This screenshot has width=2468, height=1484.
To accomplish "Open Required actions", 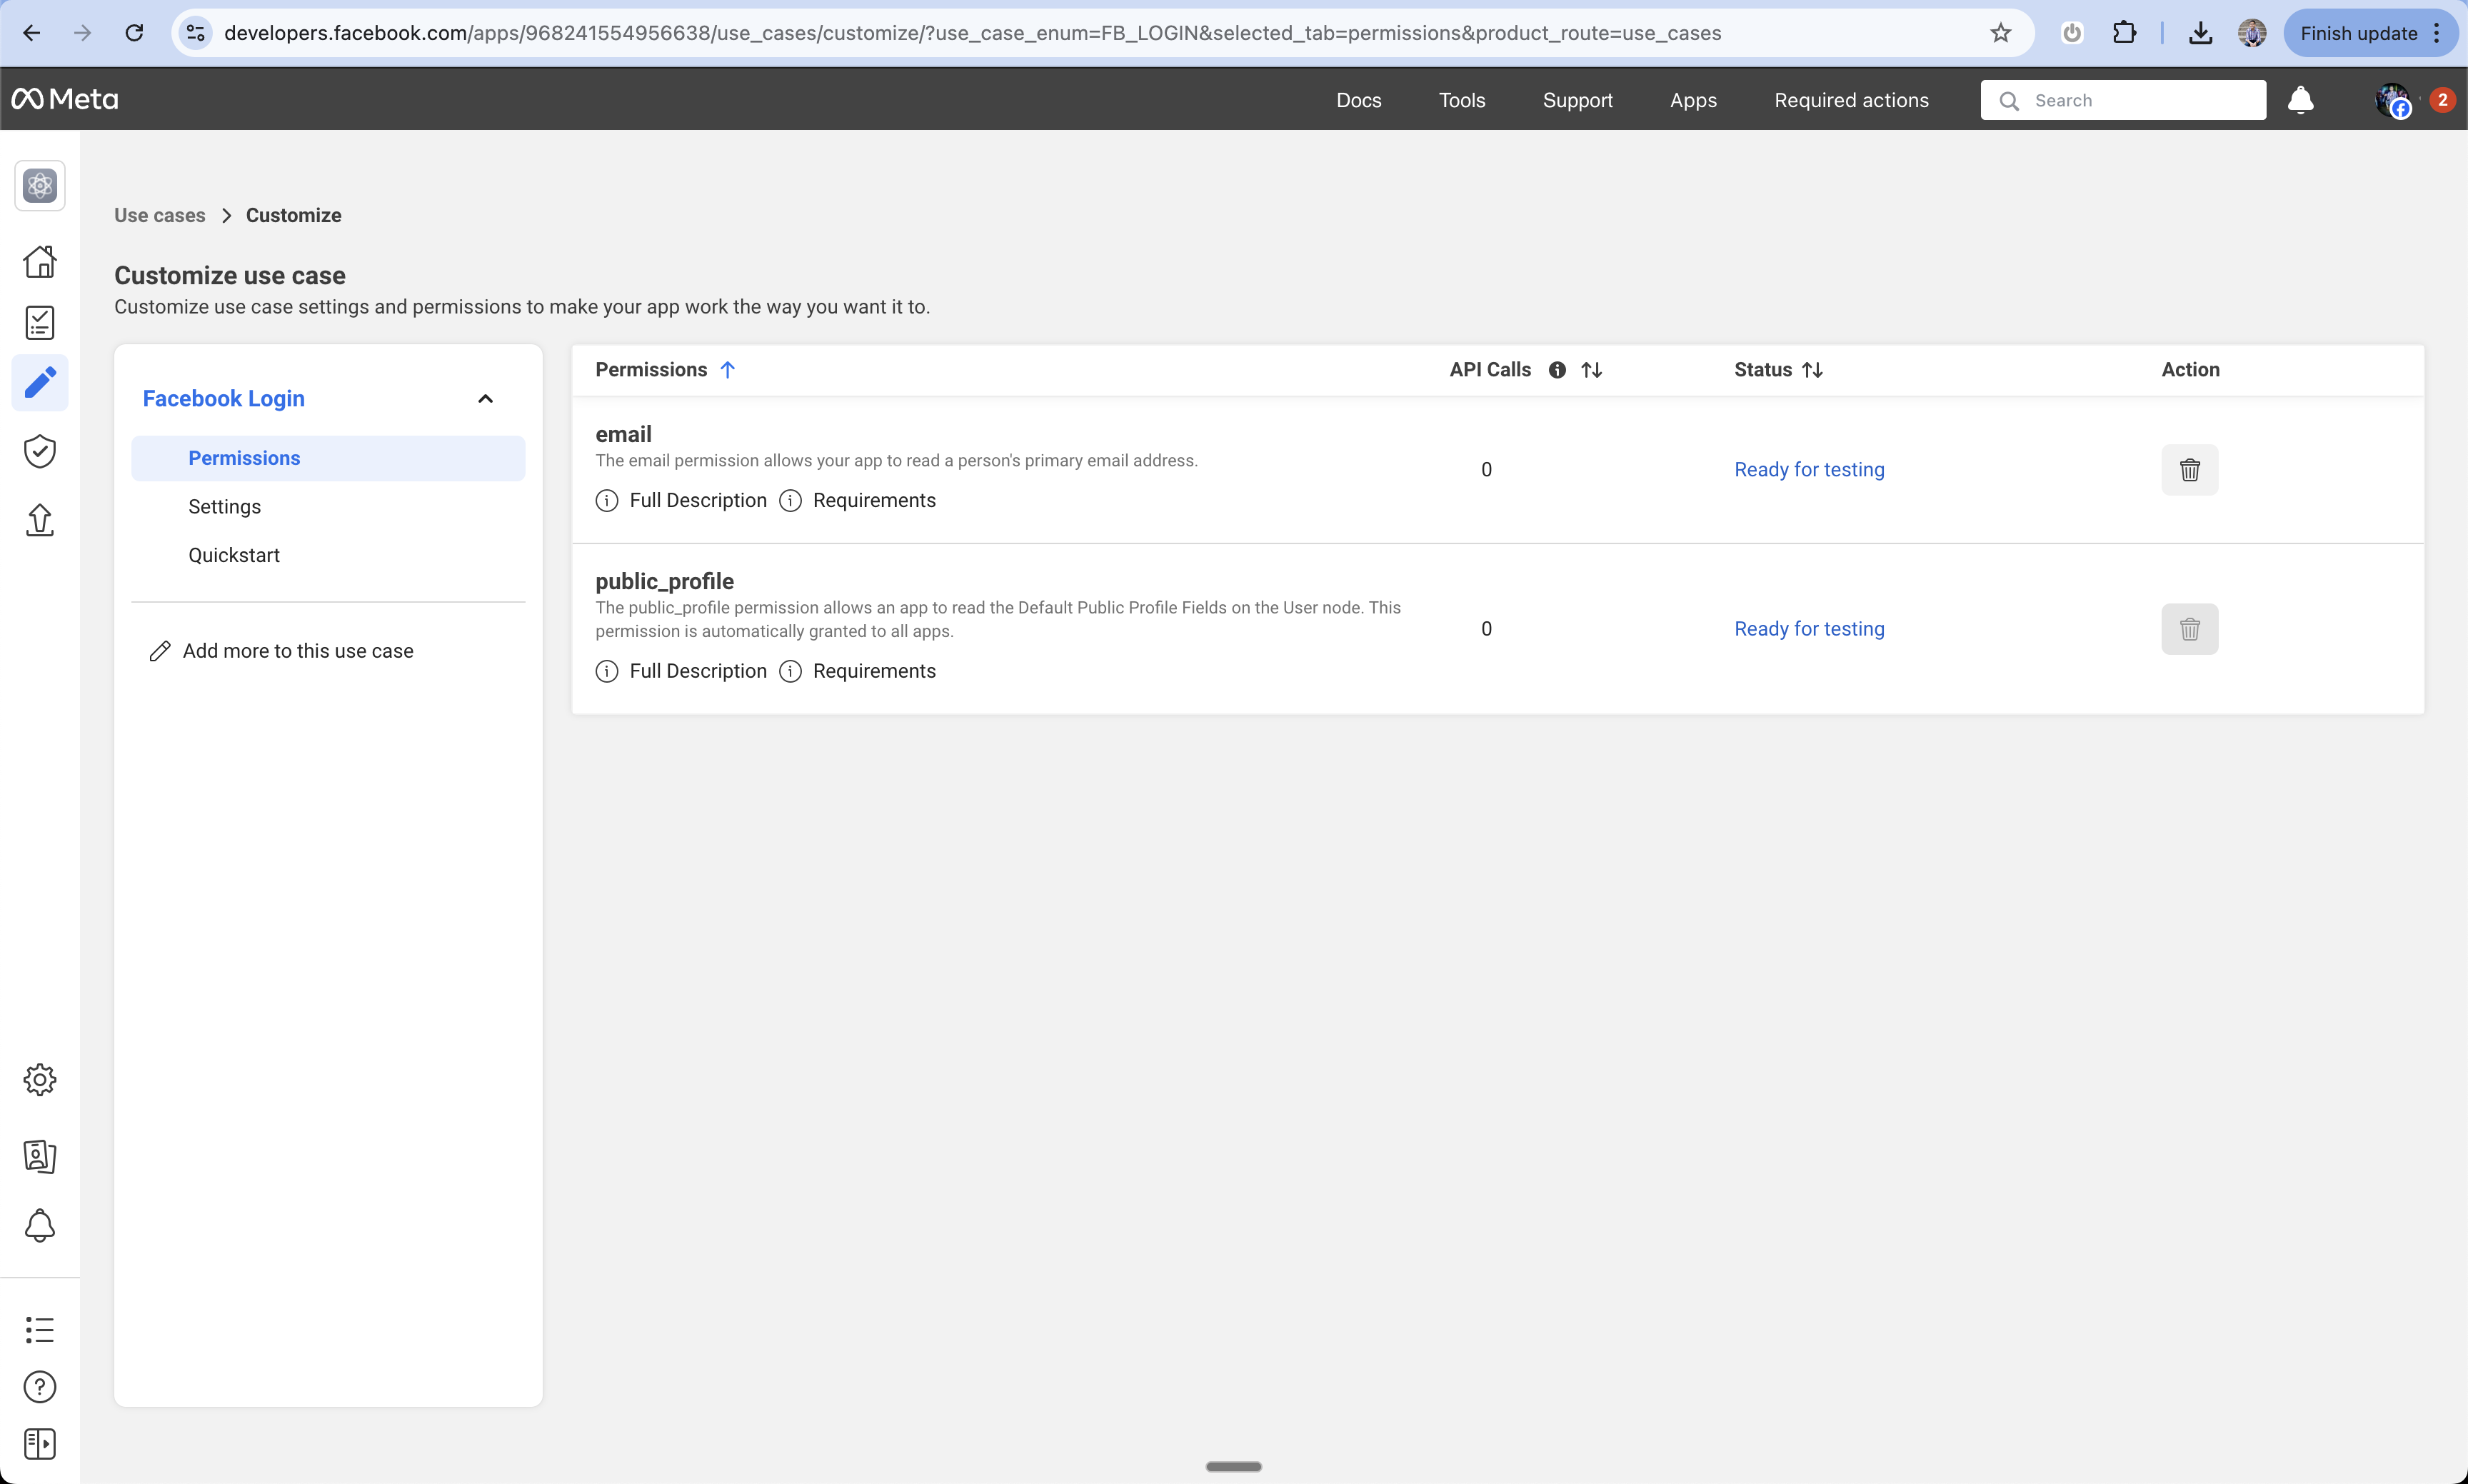I will (x=1851, y=100).
